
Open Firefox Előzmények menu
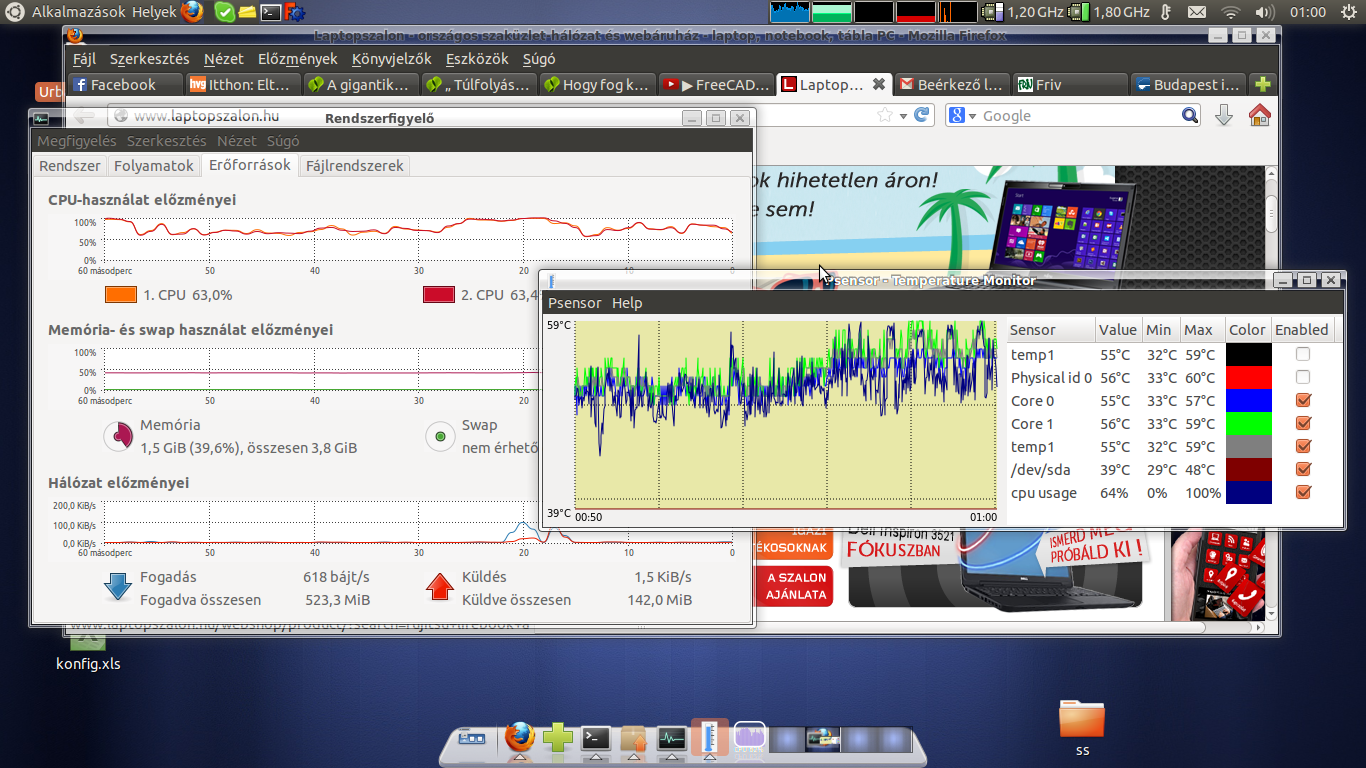coord(298,59)
